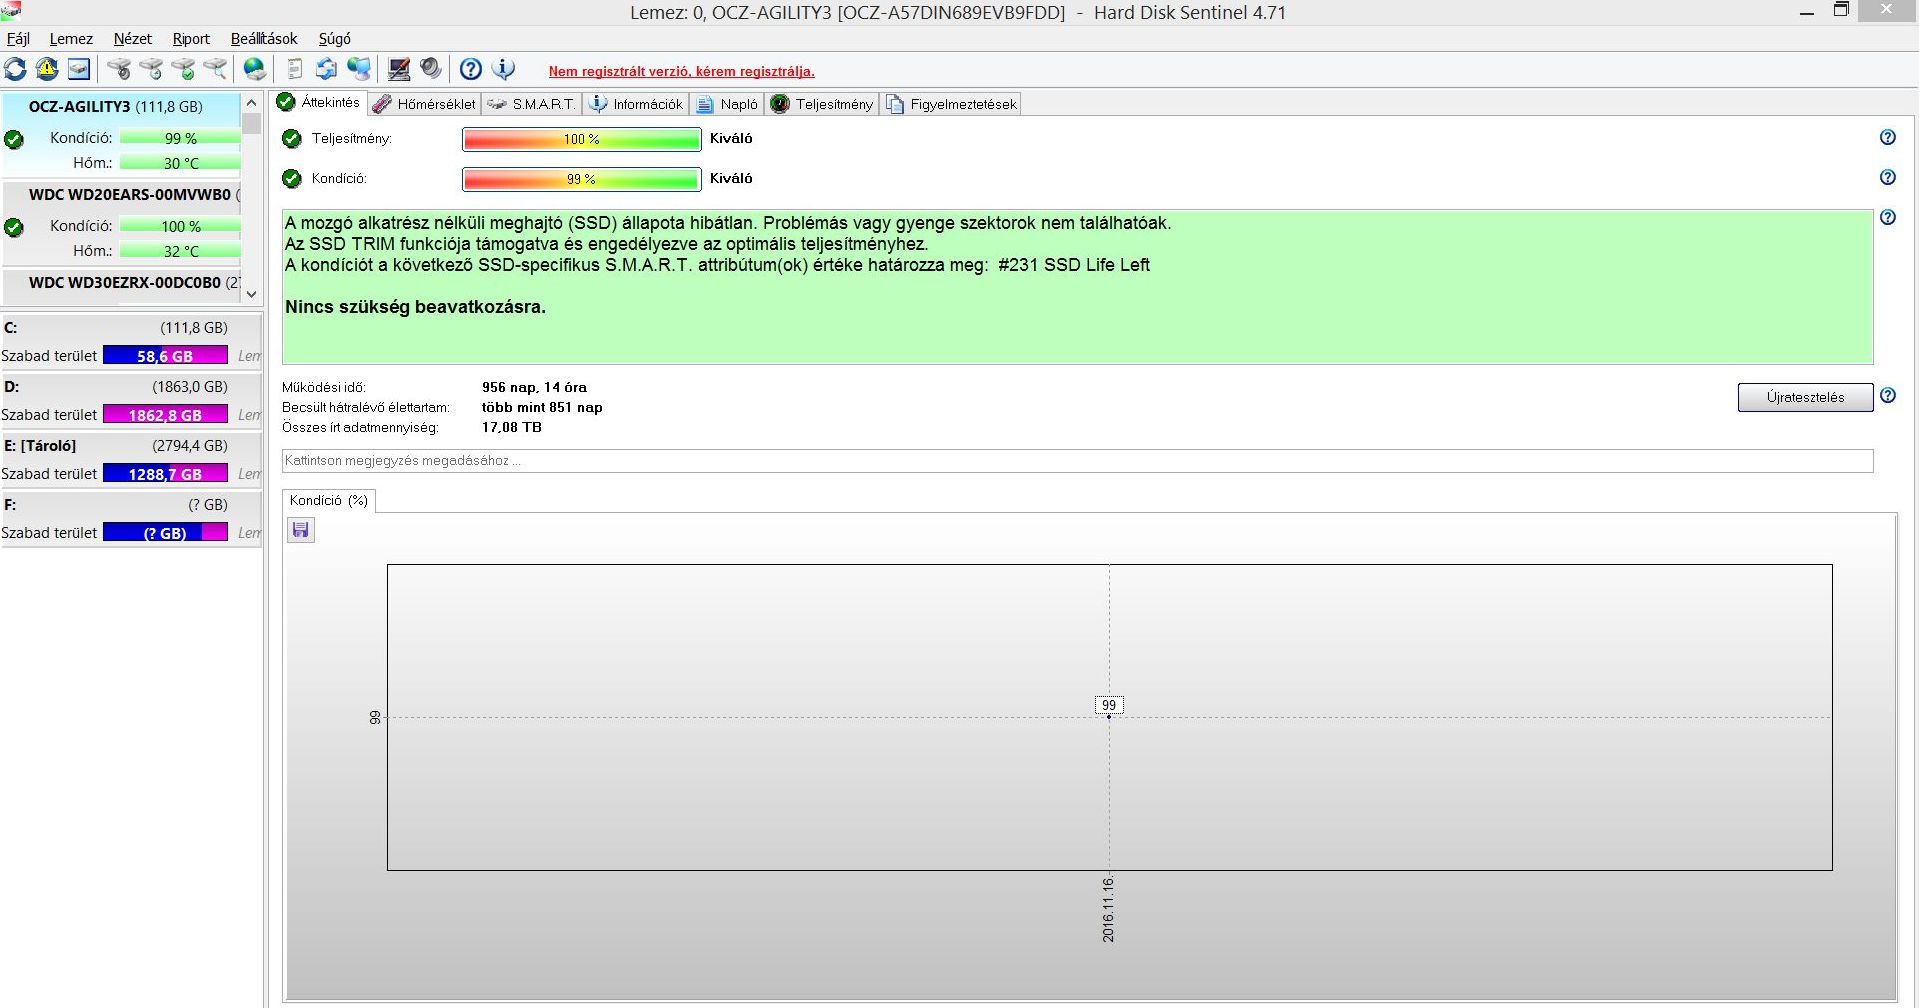Click the blue info bubble toolbar icon
The width and height of the screenshot is (1919, 1008).
pyautogui.click(x=503, y=69)
